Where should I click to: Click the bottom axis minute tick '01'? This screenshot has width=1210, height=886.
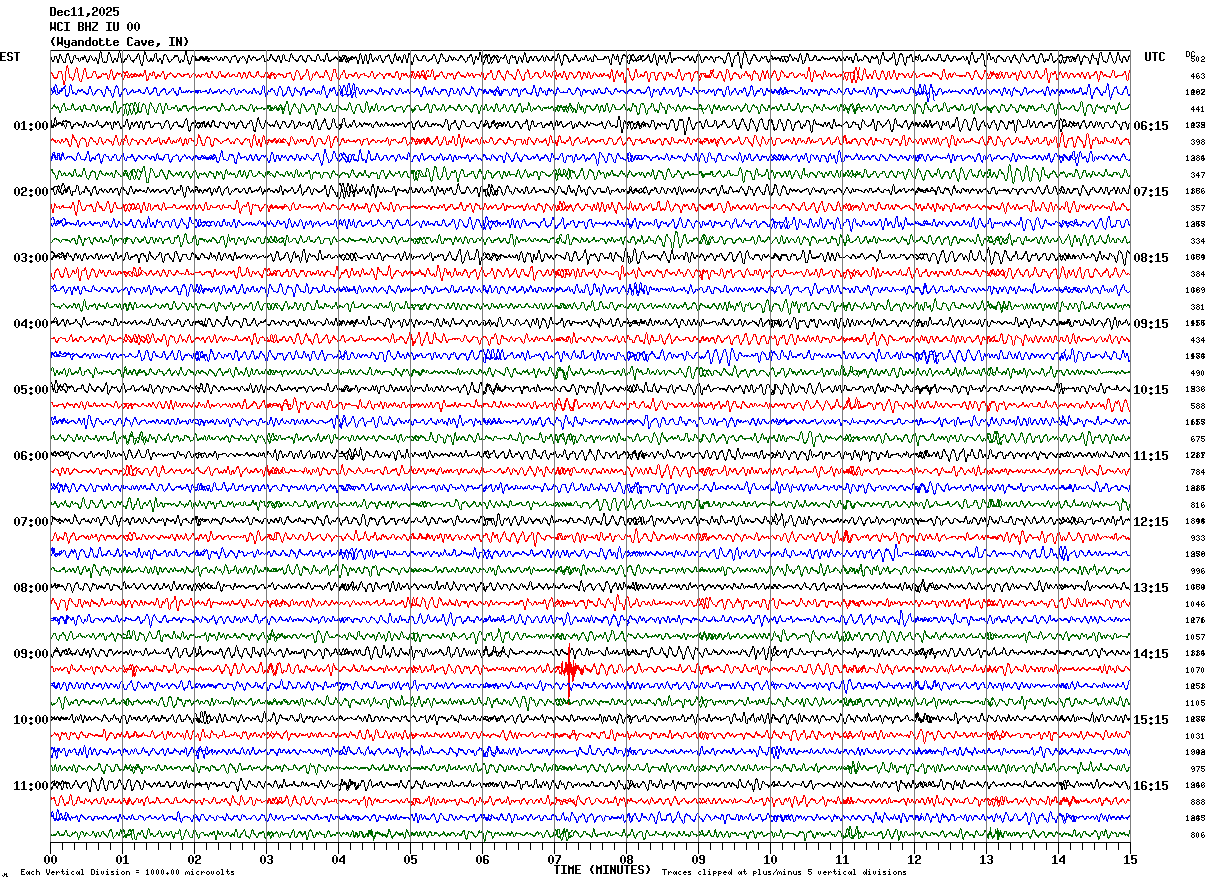tap(122, 859)
